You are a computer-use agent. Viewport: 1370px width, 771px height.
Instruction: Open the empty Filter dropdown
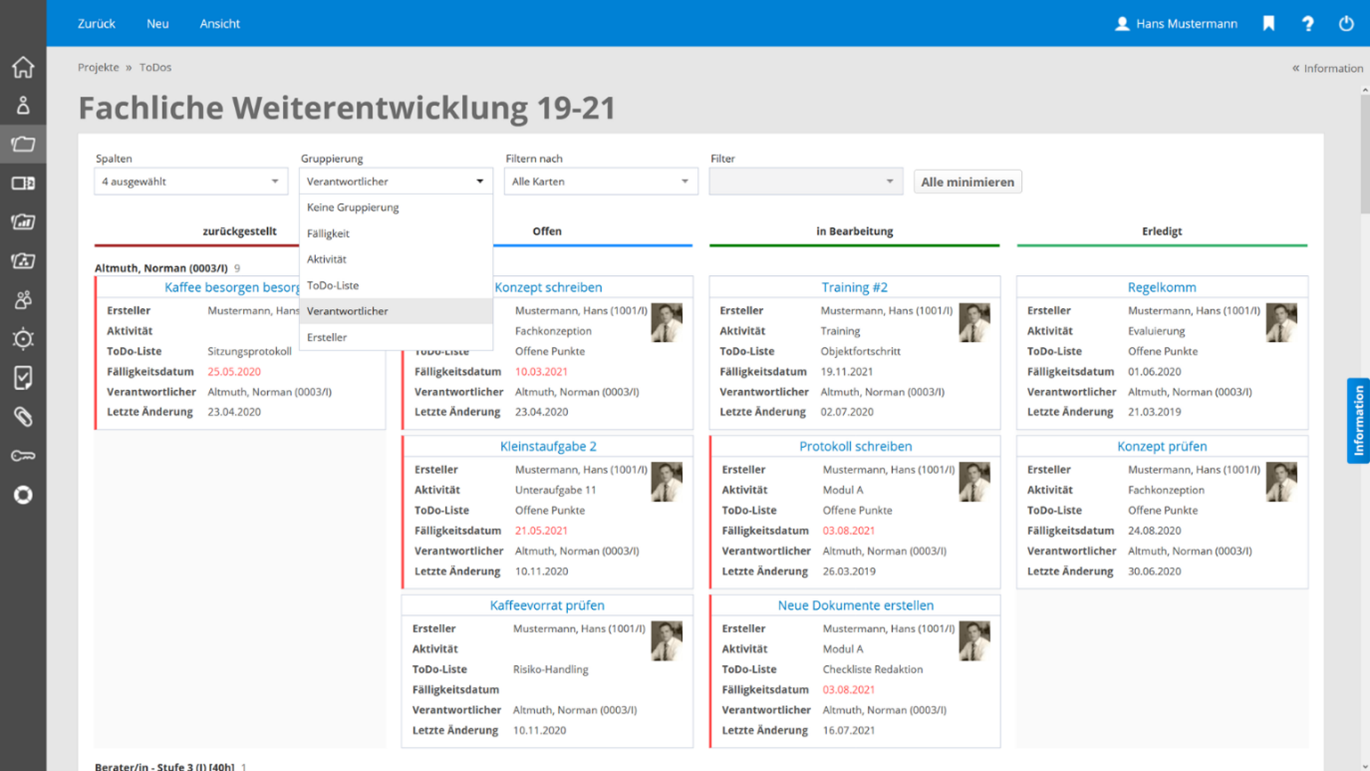(805, 182)
